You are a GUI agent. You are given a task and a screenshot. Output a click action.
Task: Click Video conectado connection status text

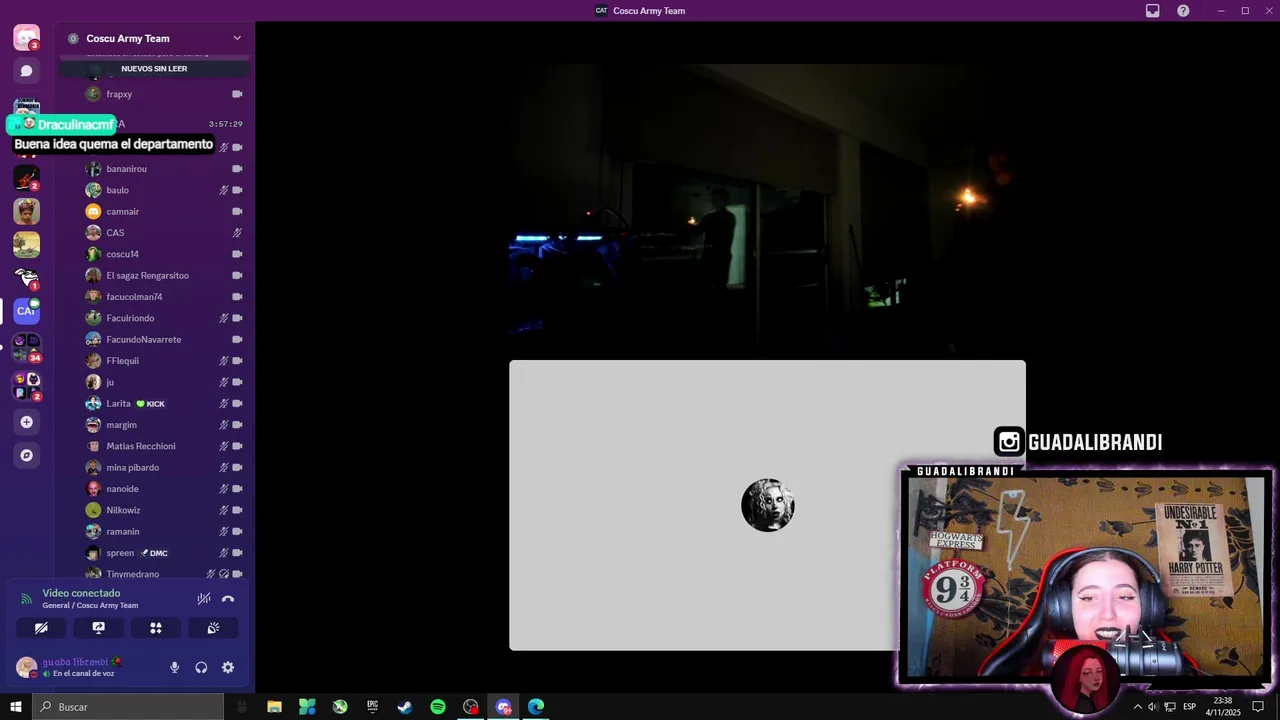[x=81, y=593]
